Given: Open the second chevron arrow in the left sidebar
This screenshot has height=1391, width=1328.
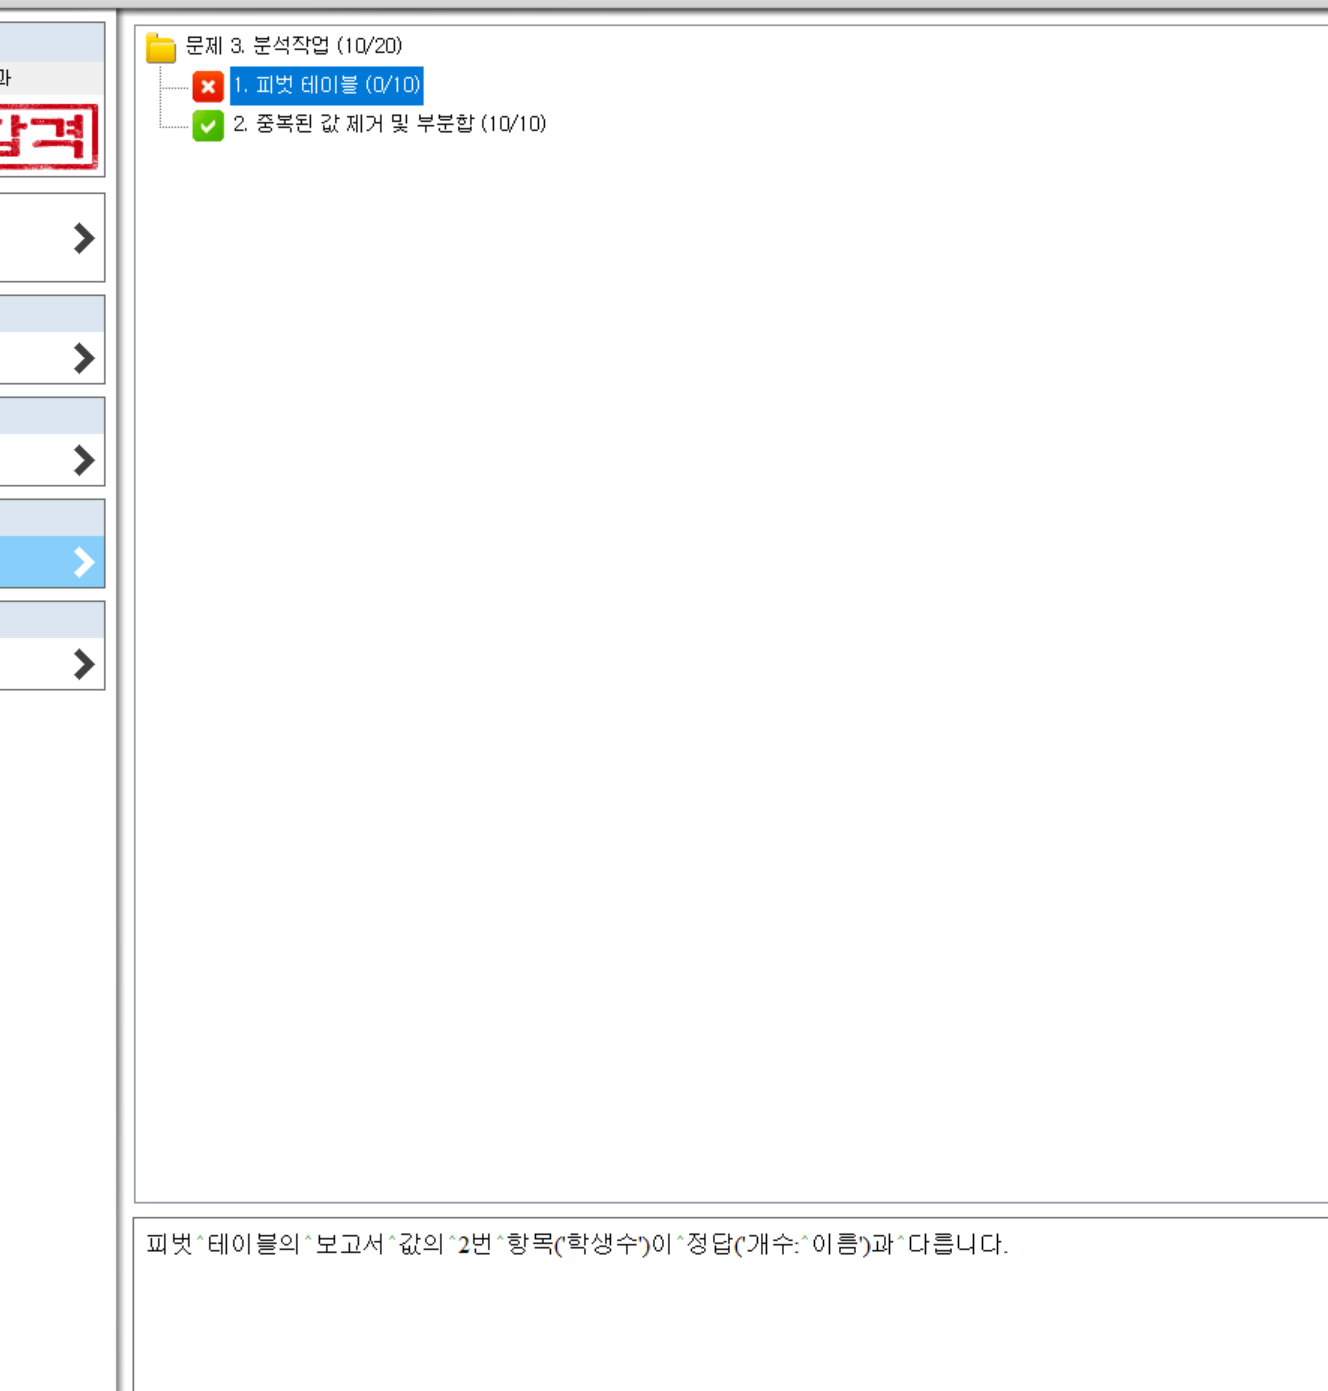Looking at the screenshot, I should click(x=84, y=358).
